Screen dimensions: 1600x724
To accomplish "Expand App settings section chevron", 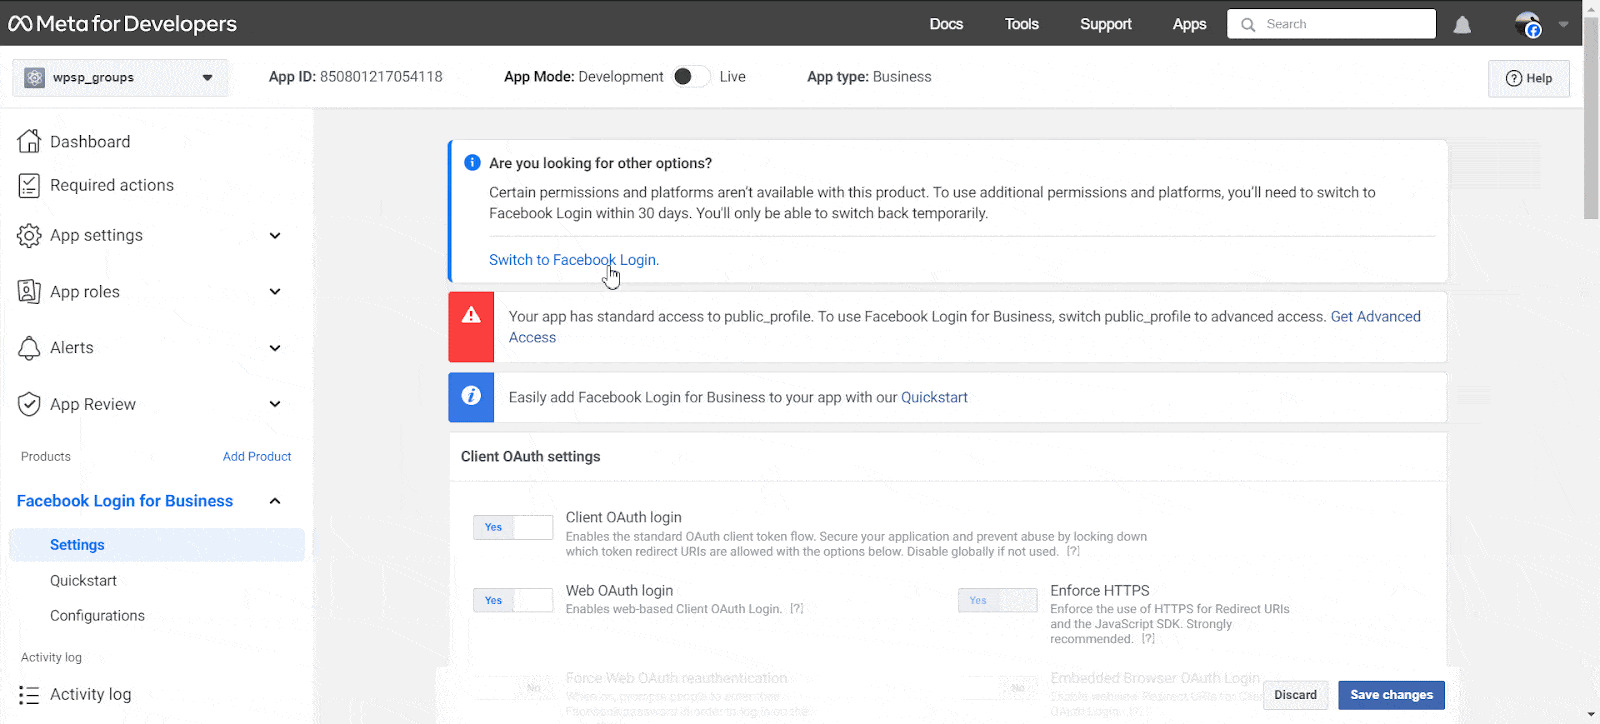I will pos(275,235).
